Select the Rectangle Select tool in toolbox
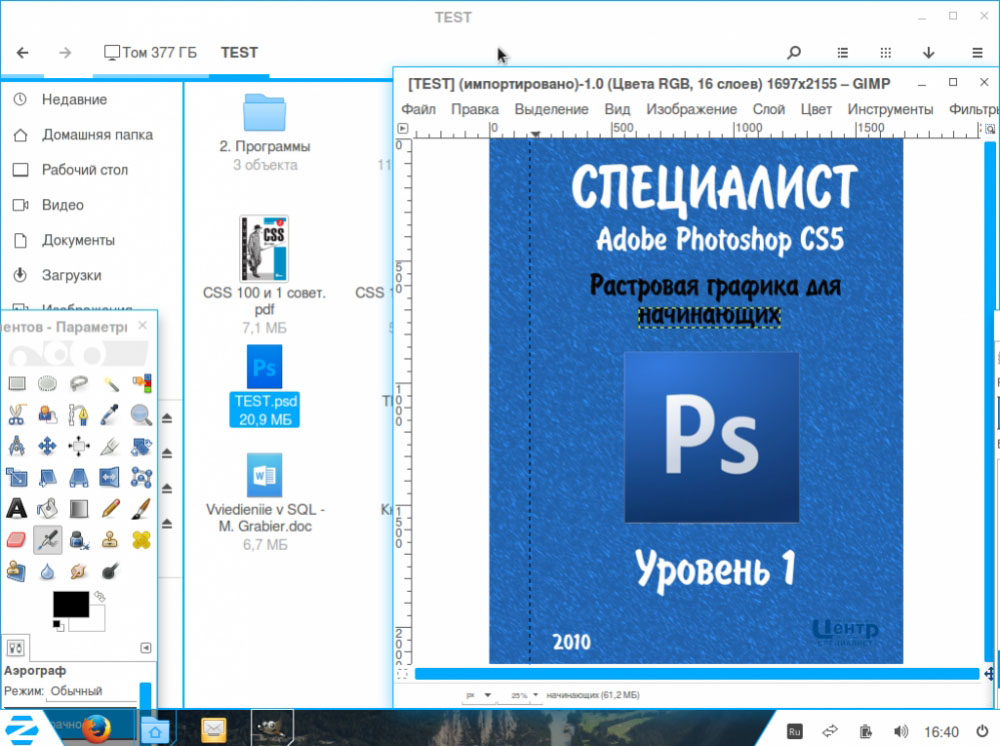 click(17, 383)
